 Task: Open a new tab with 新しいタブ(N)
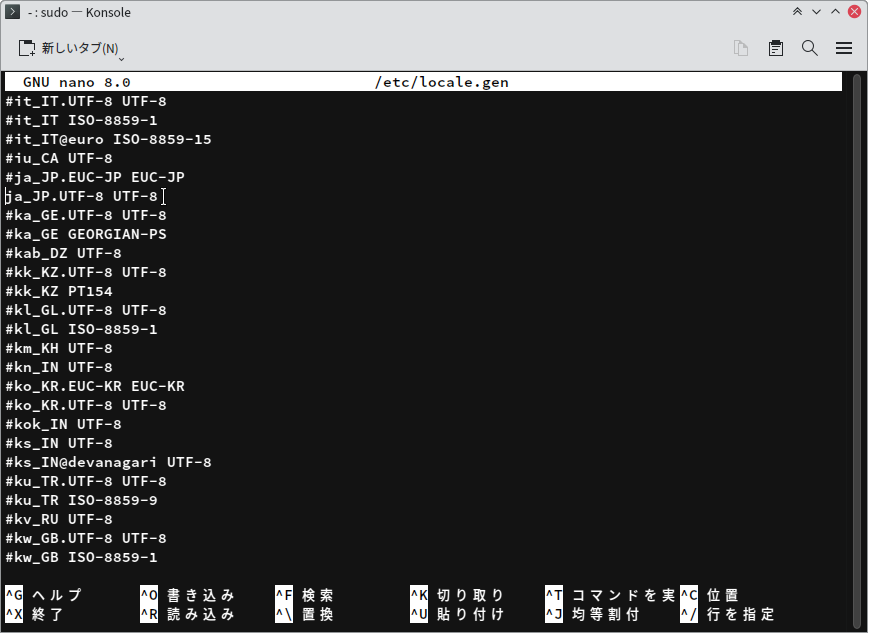coord(68,48)
